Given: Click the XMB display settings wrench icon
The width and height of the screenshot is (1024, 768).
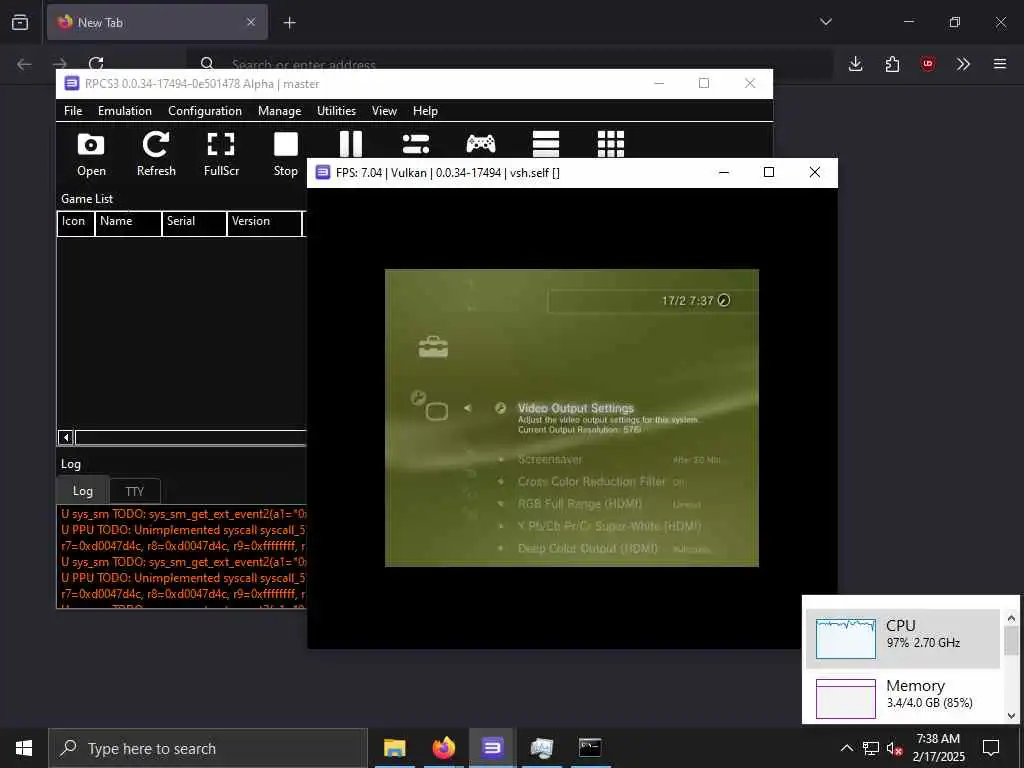Looking at the screenshot, I should tap(430, 405).
